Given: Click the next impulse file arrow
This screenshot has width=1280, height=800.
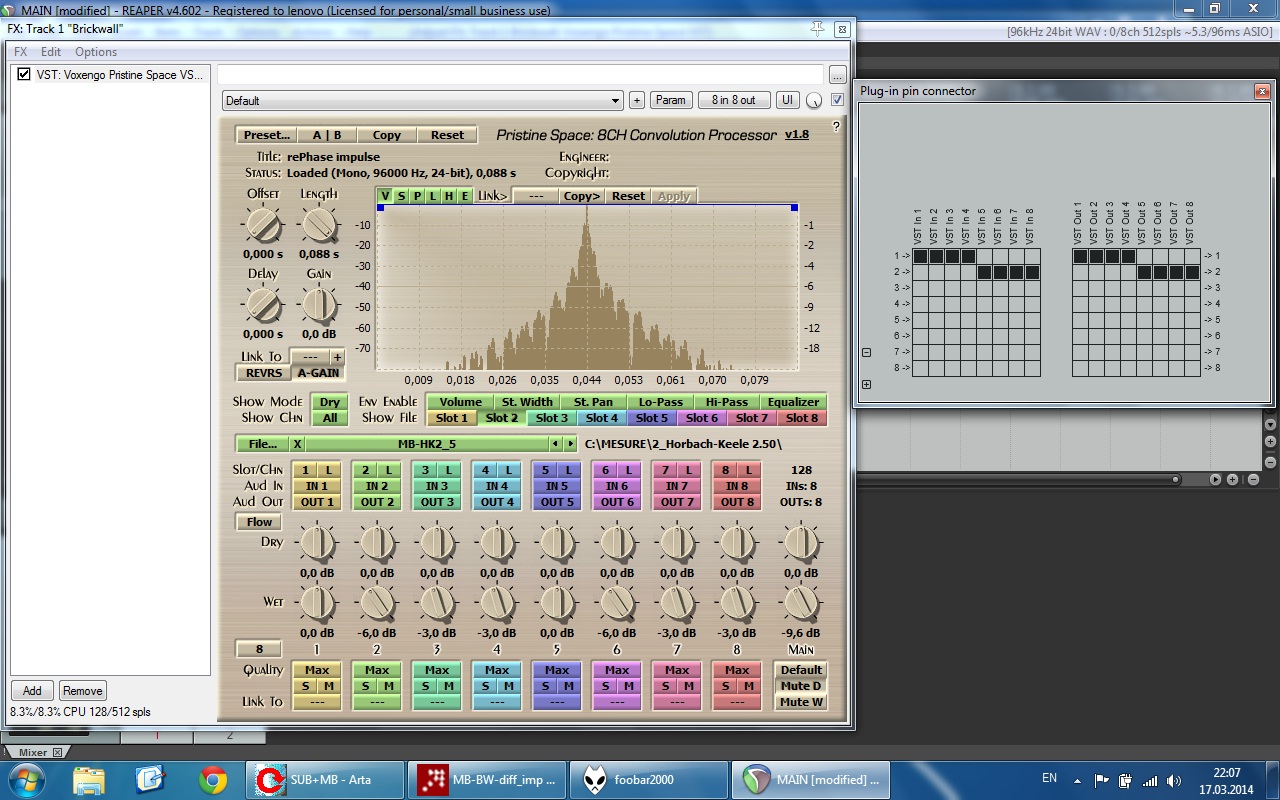Looking at the screenshot, I should 570,444.
